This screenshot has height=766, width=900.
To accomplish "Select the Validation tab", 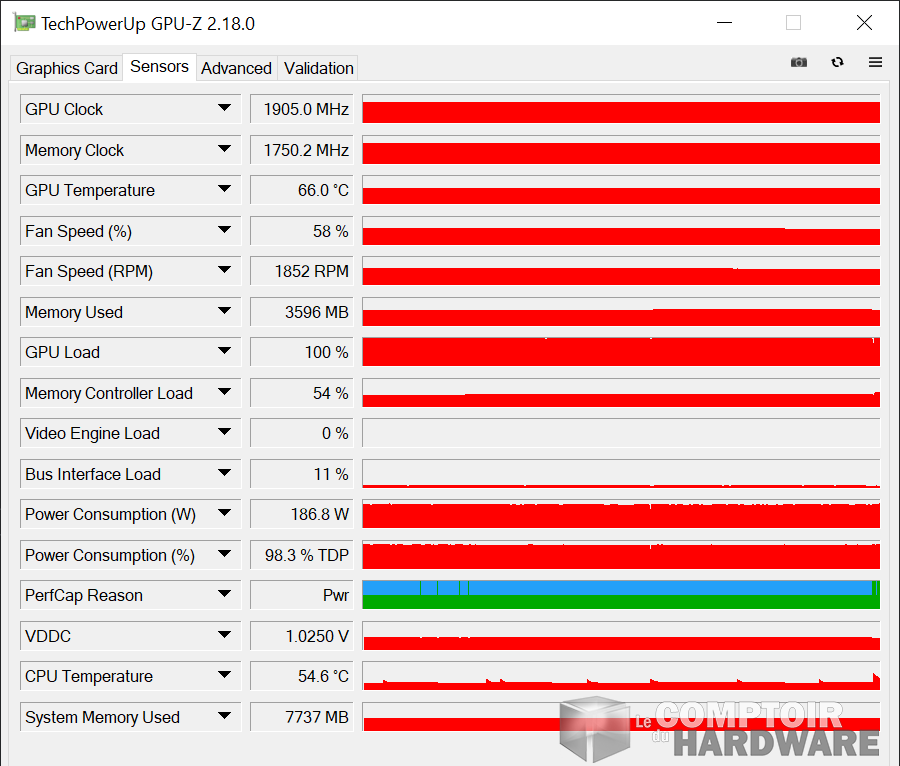I will pos(318,68).
